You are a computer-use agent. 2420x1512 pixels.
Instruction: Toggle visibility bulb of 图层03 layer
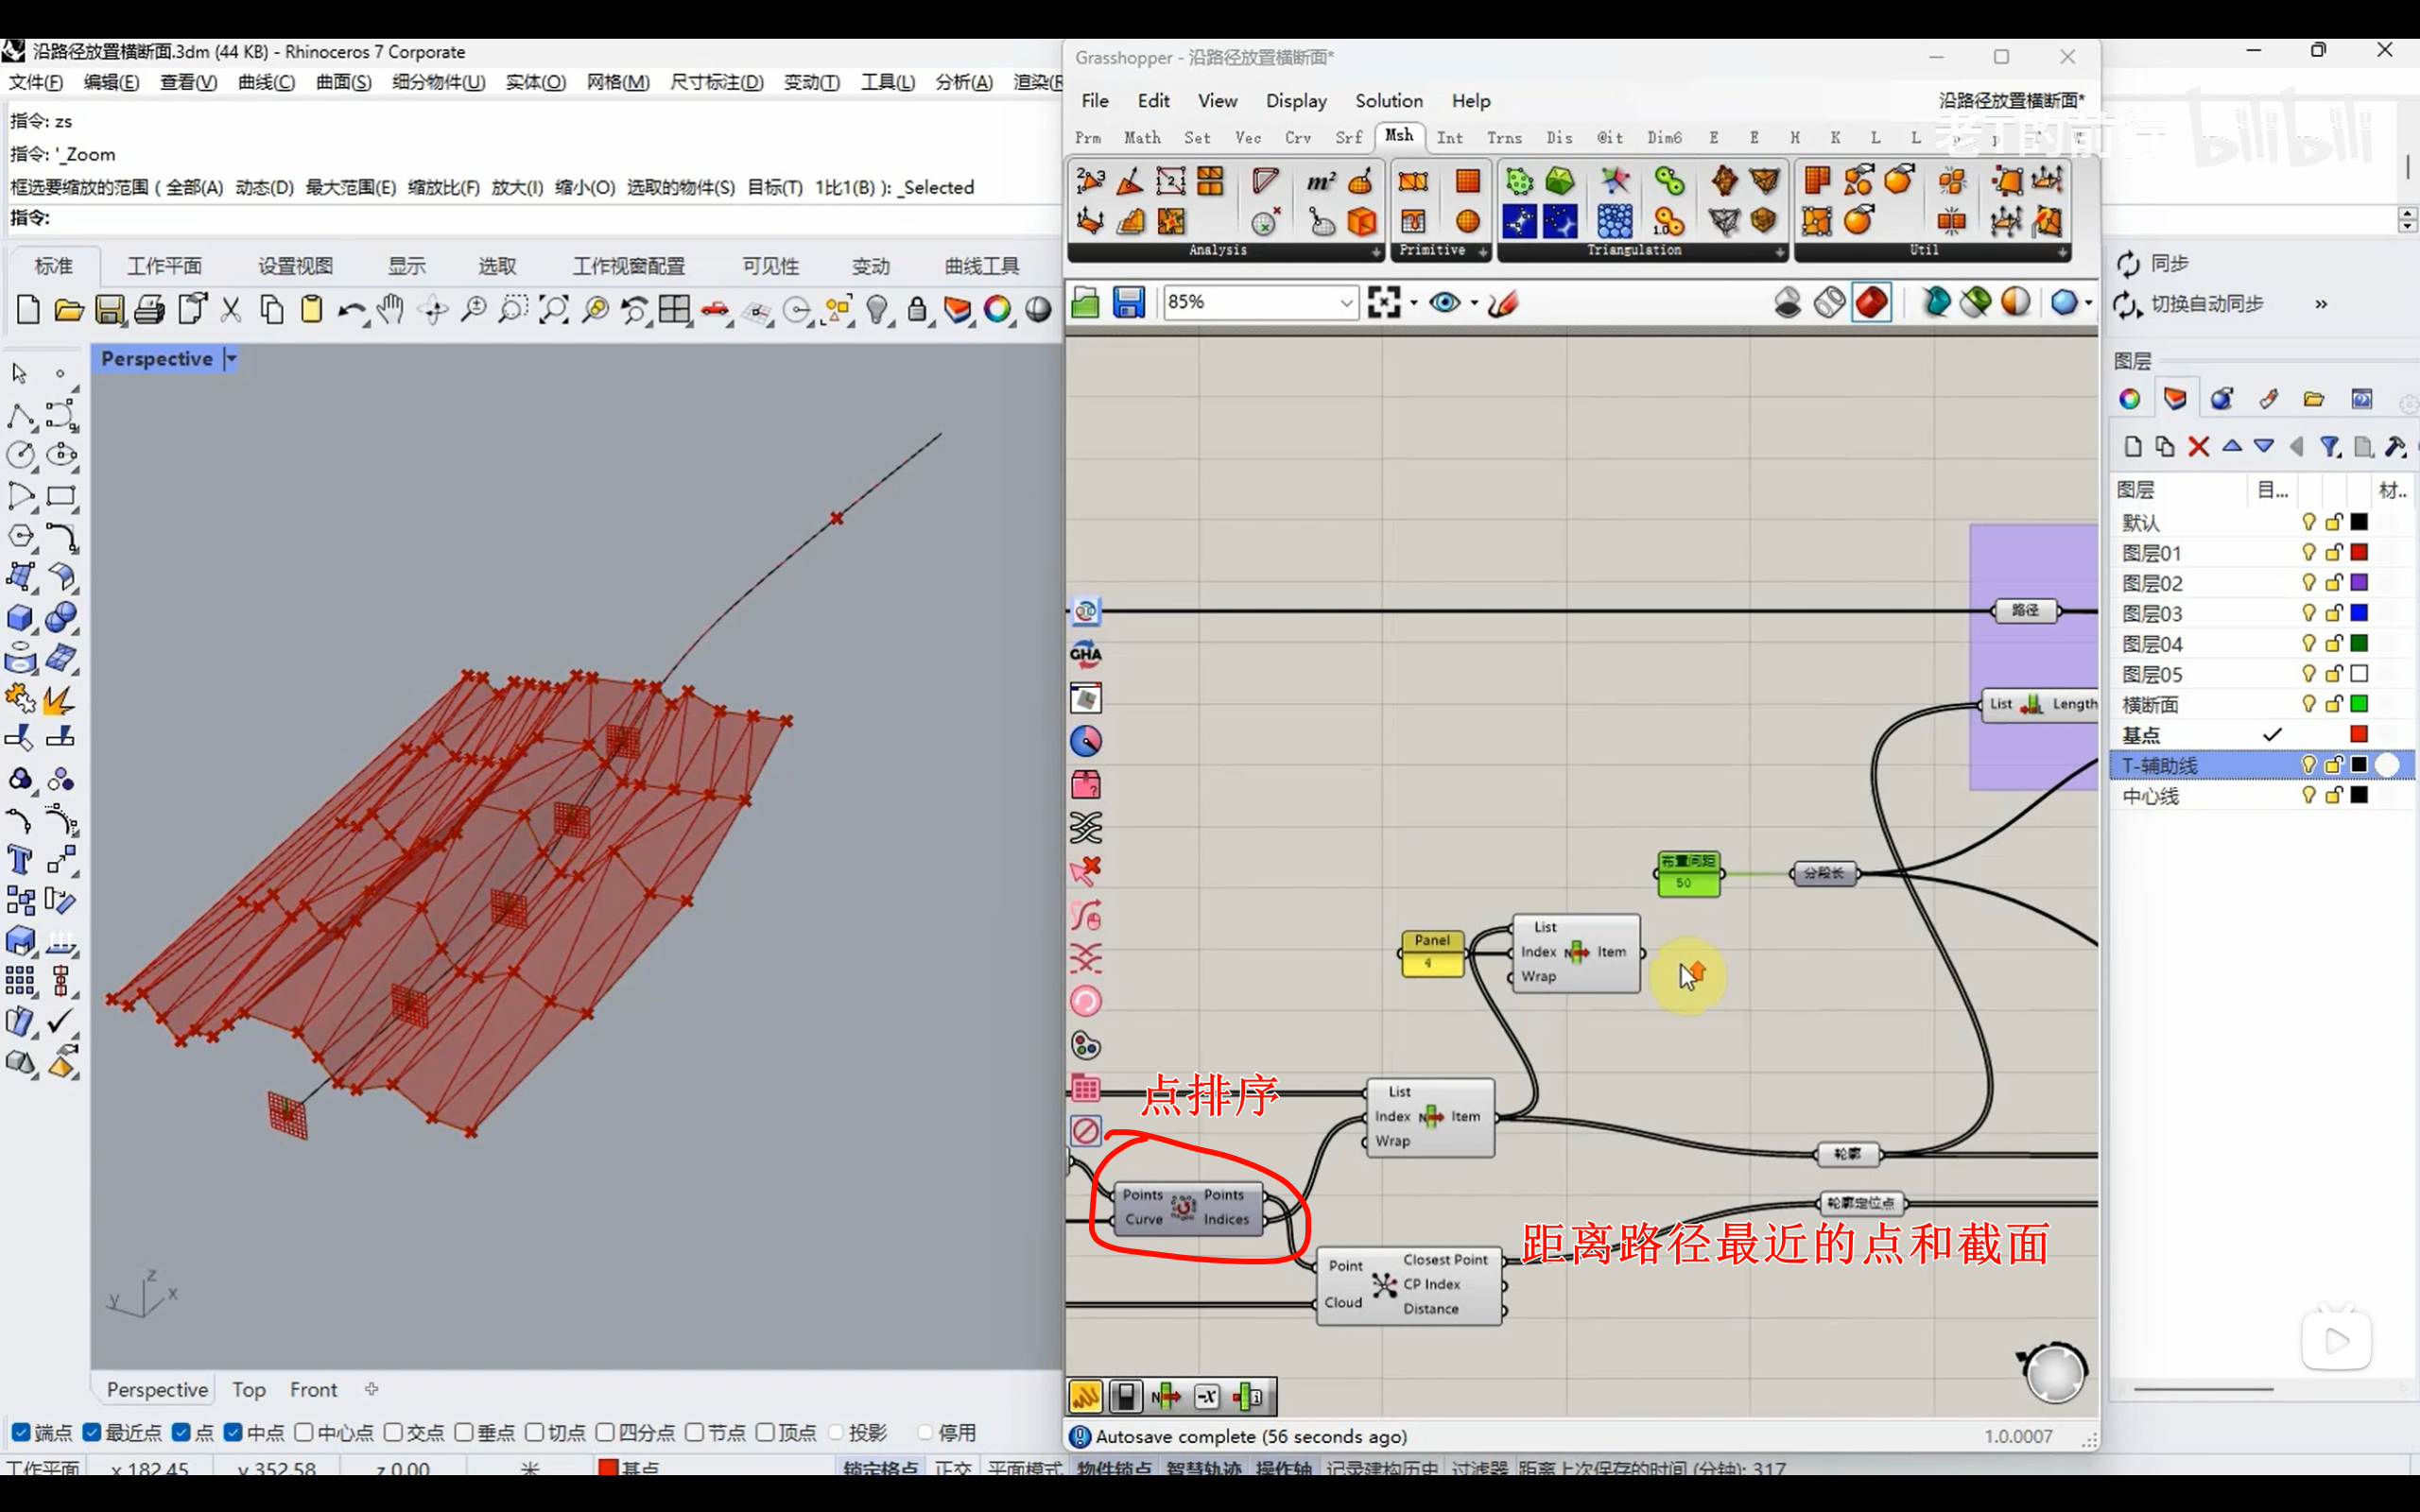tap(2308, 613)
